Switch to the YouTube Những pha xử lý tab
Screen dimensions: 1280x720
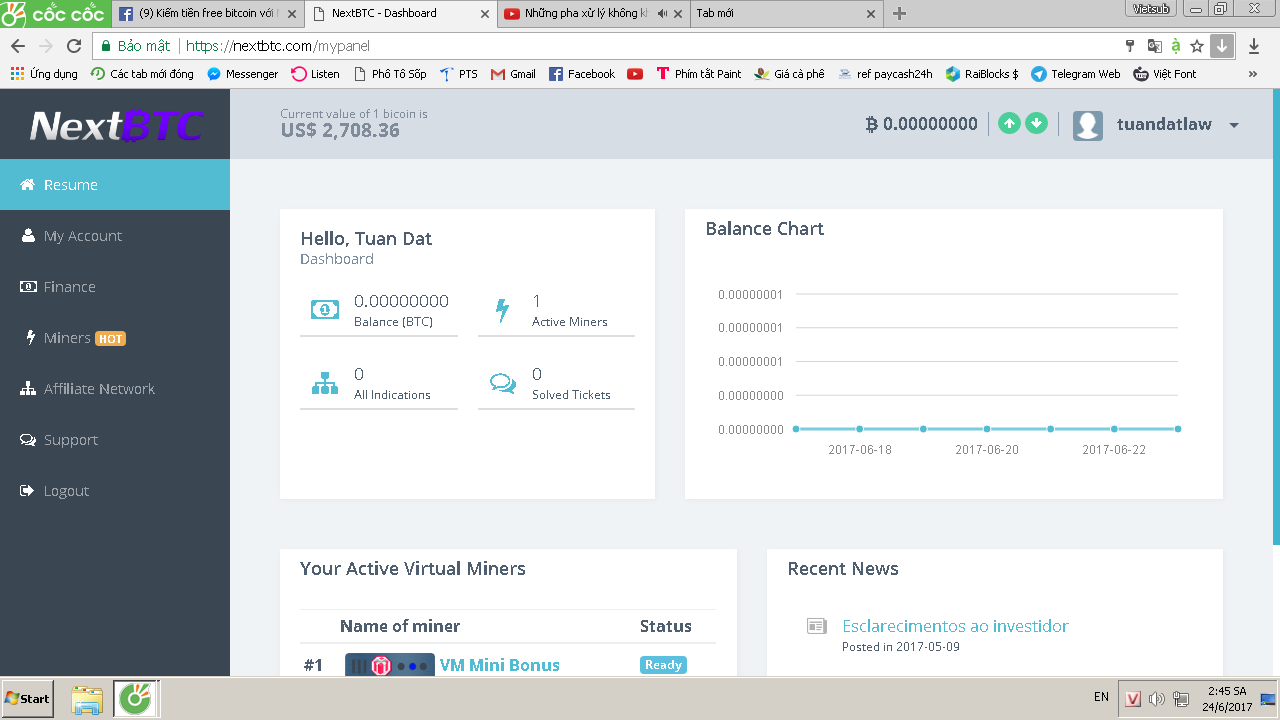594,14
